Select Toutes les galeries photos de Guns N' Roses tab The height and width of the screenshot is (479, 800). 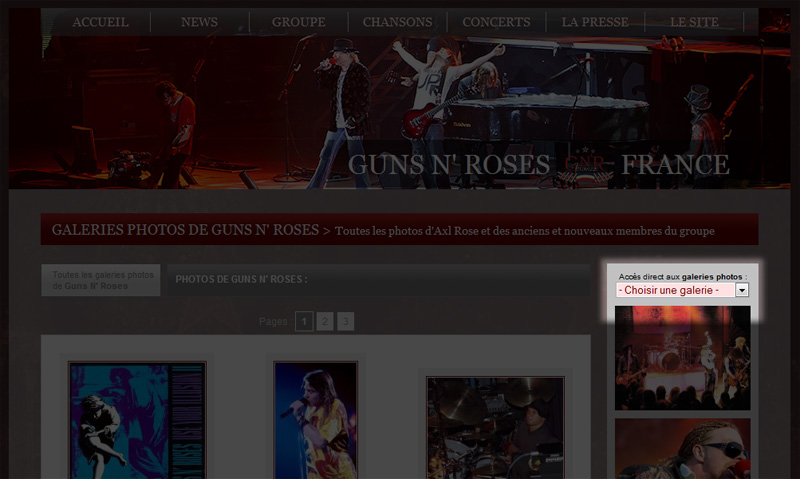click(101, 280)
